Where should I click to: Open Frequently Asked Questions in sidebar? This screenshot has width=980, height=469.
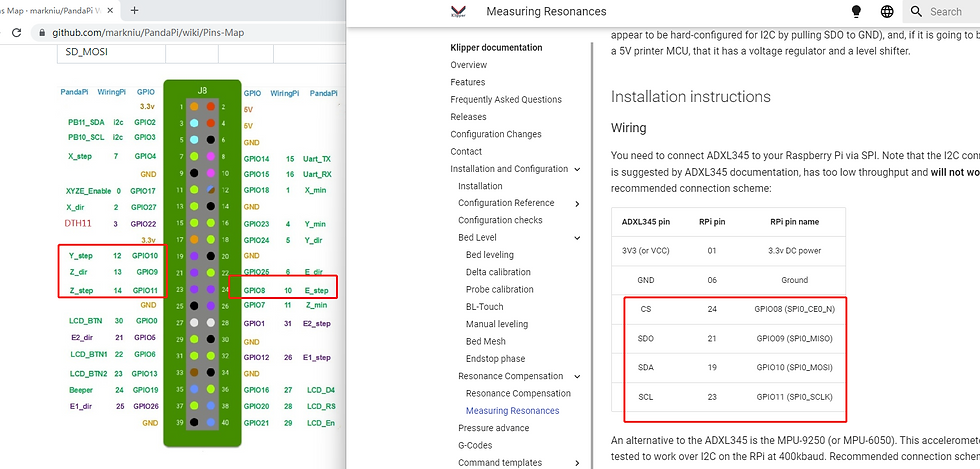506,100
